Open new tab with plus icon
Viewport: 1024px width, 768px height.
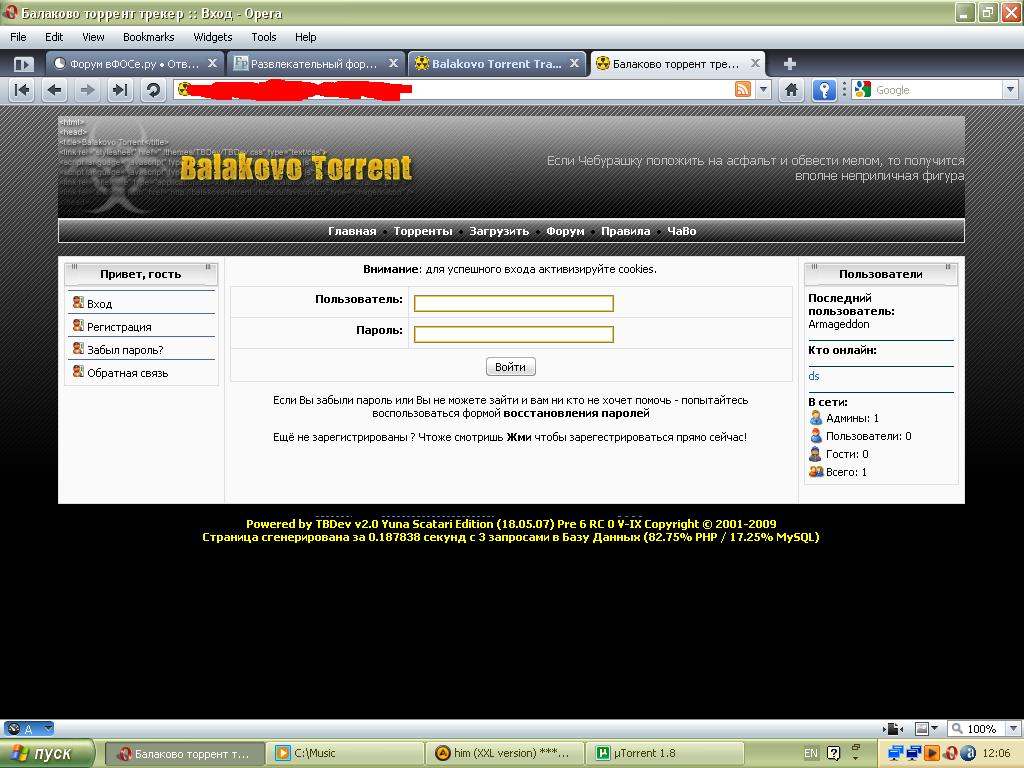click(x=789, y=64)
